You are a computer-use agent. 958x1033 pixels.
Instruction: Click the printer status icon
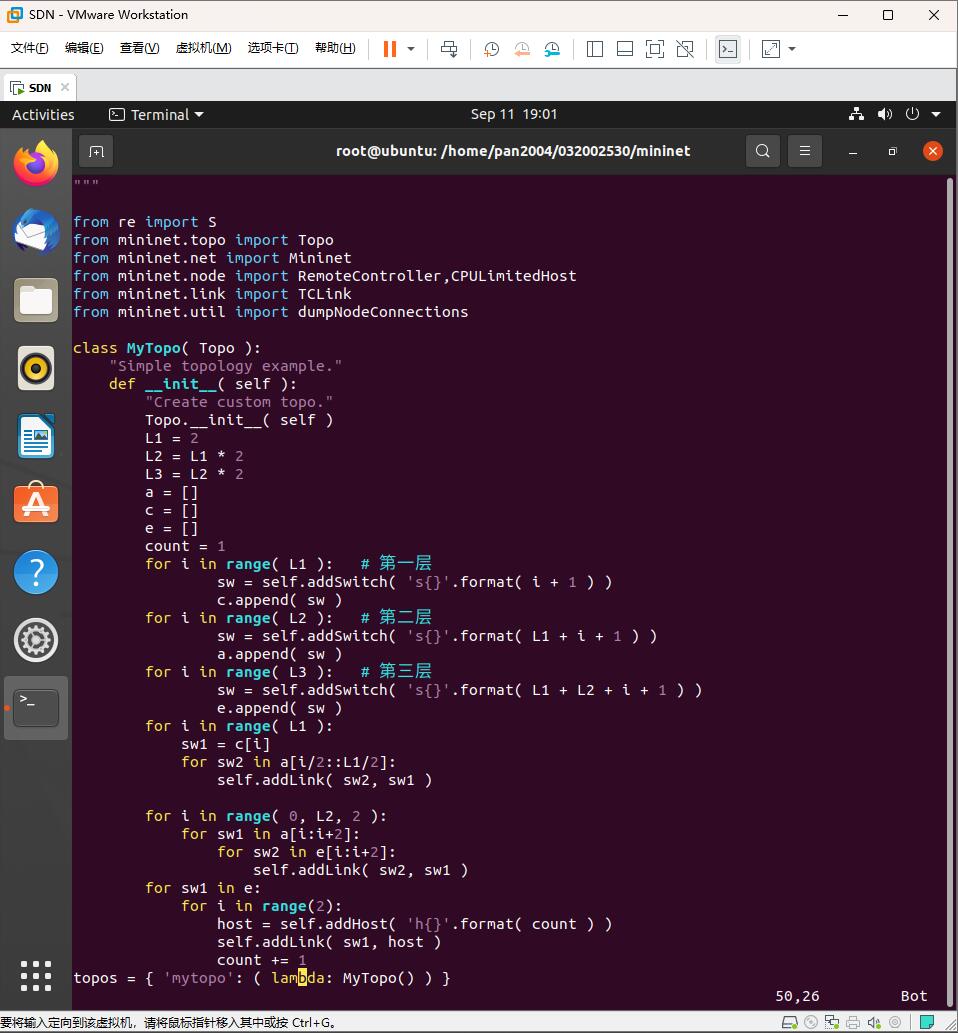[x=853, y=1022]
